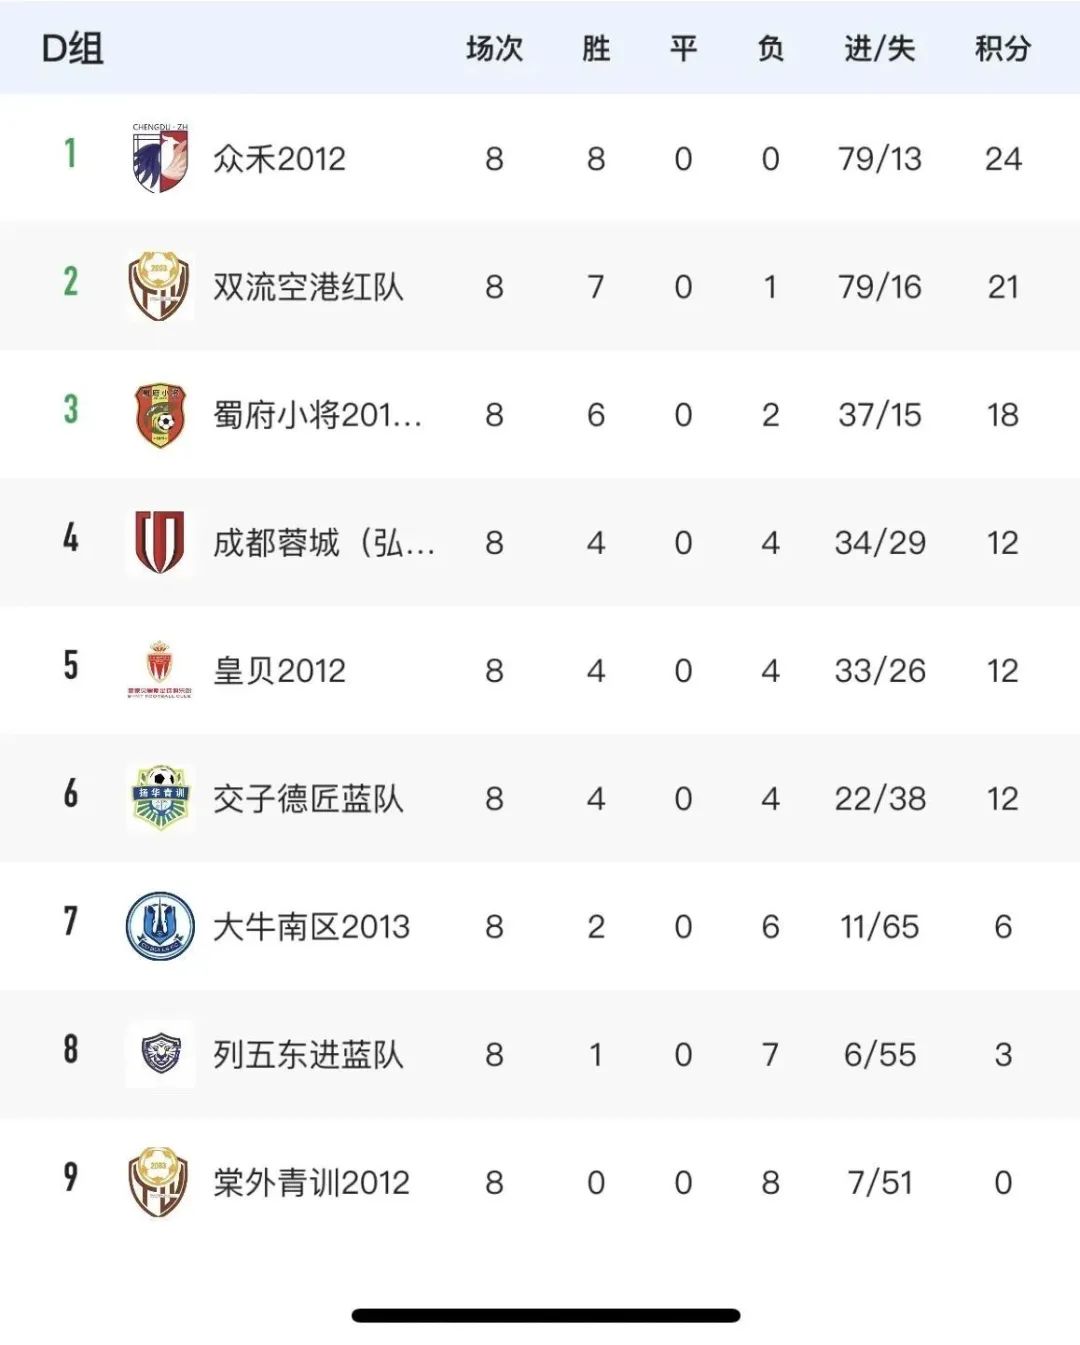Viewport: 1080px width, 1345px height.
Task: Tap the 双流空港红队 team badge
Action: click(160, 286)
